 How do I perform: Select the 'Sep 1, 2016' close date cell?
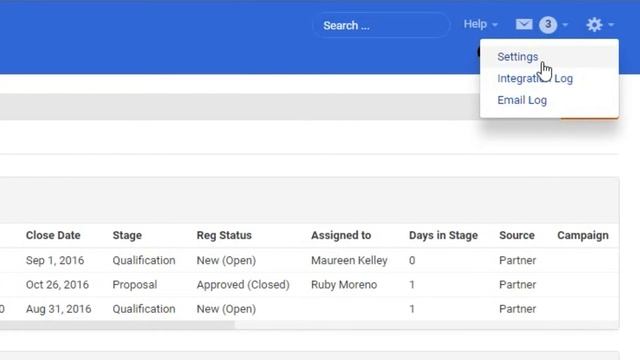coord(55,260)
